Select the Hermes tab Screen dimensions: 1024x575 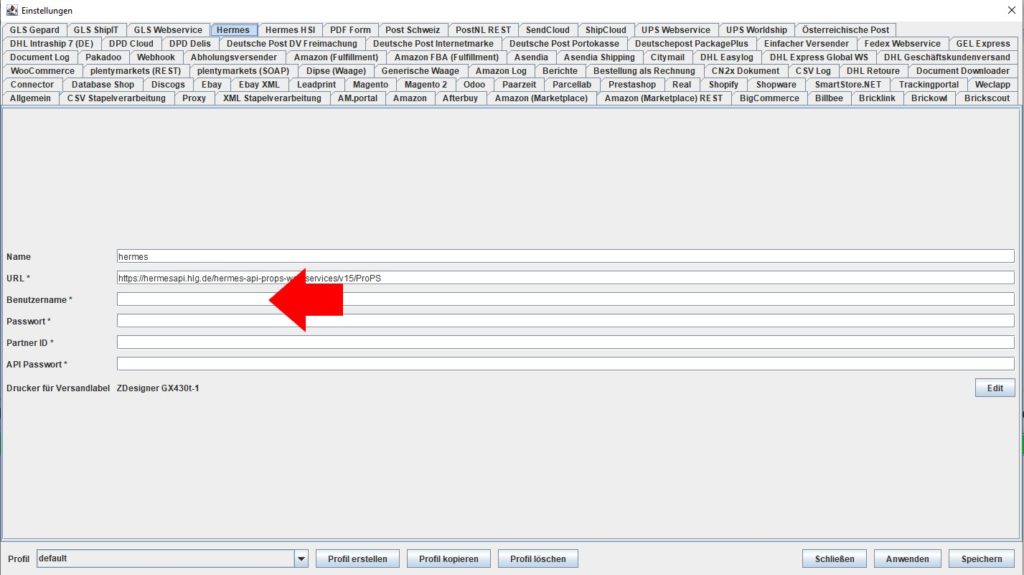233,30
